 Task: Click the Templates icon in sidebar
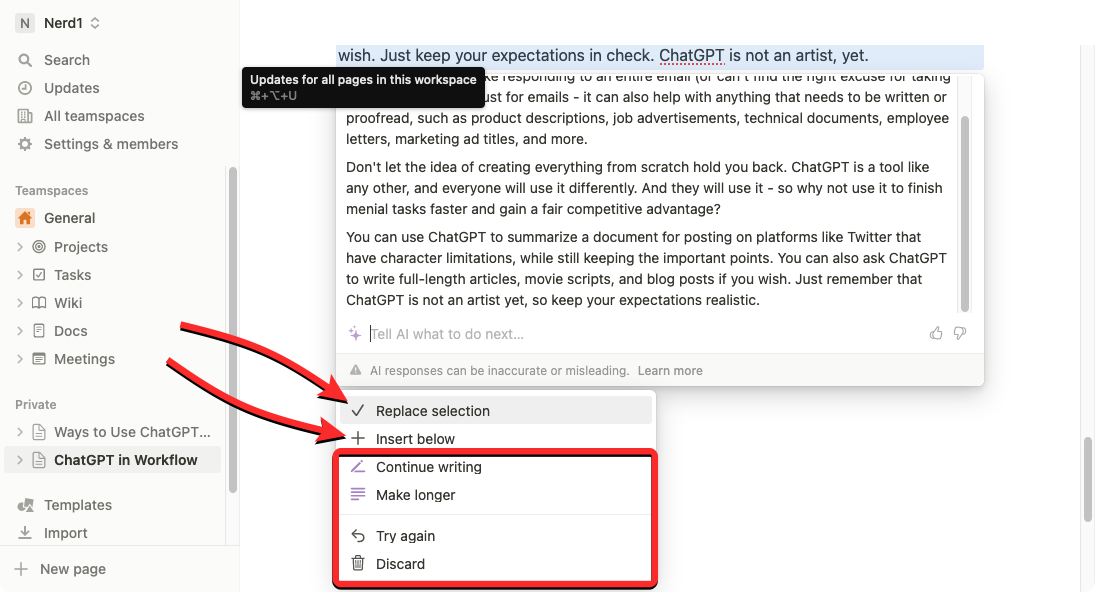(x=25, y=505)
